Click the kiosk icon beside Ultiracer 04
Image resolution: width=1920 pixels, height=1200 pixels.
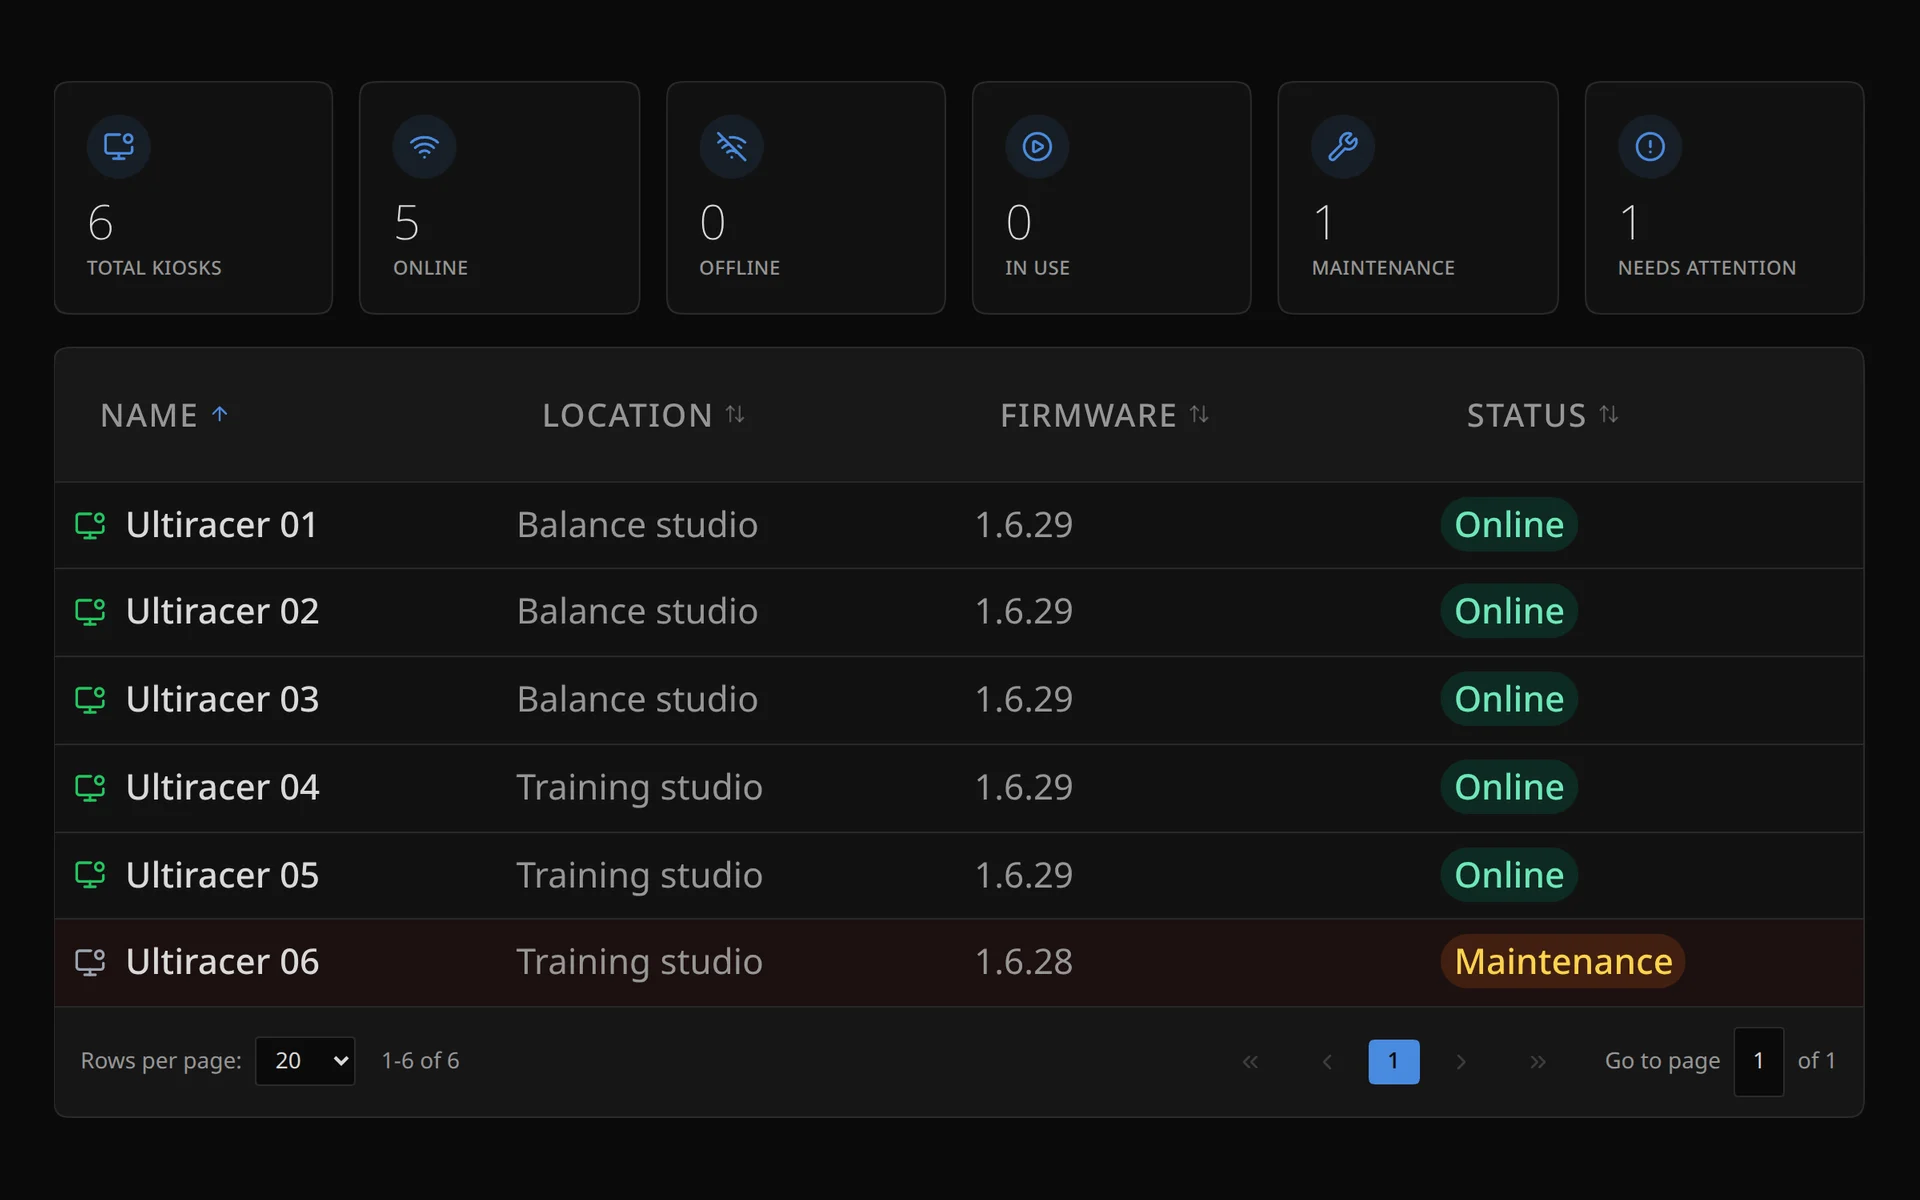click(90, 787)
